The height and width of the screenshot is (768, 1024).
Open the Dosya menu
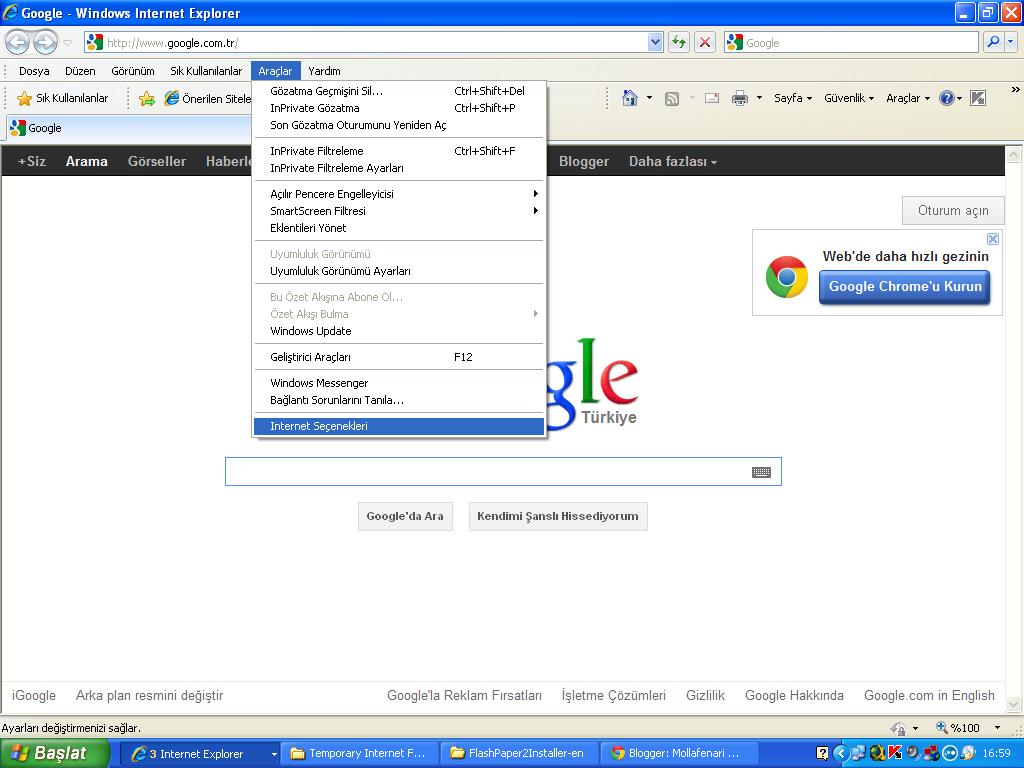(34, 71)
